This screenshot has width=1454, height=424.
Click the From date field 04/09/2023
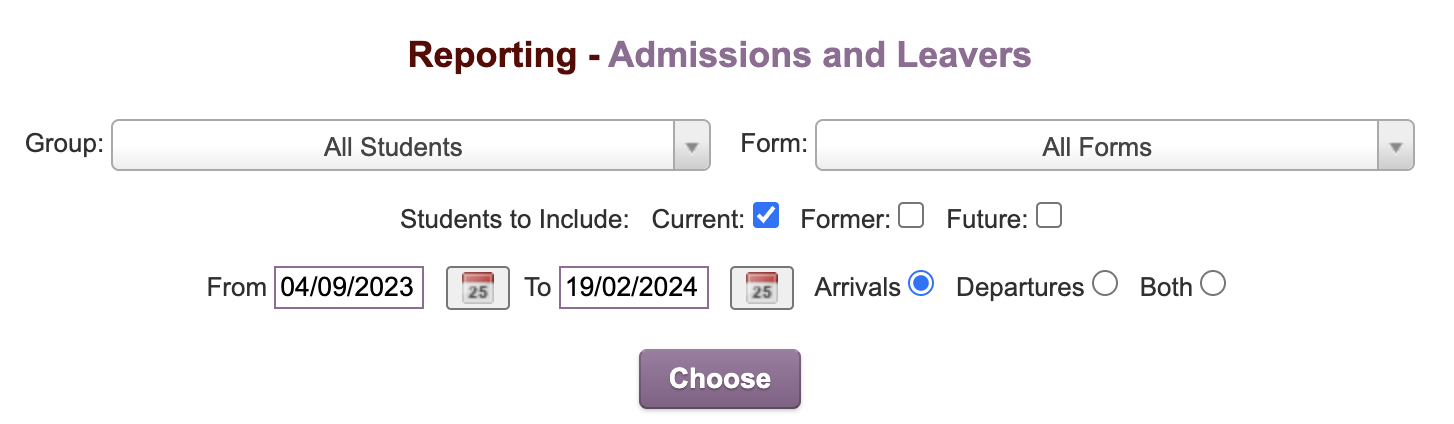pos(349,287)
